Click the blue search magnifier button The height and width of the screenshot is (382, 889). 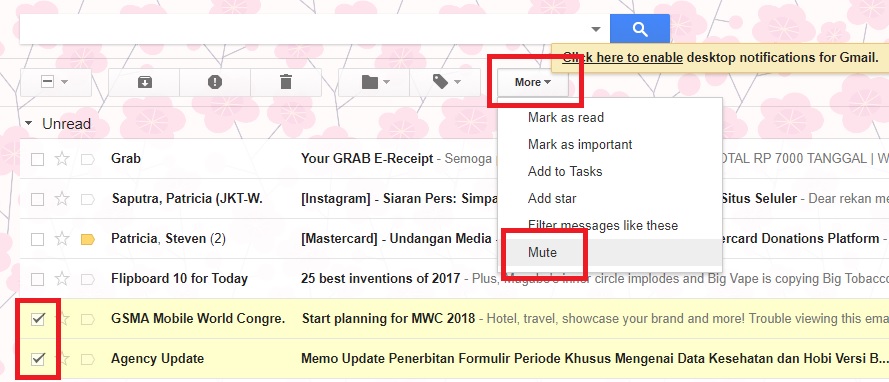640,29
